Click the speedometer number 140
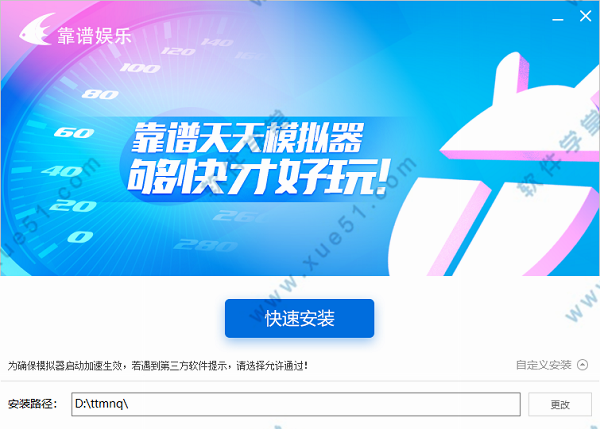This screenshot has width=600, height=429. tap(217, 42)
